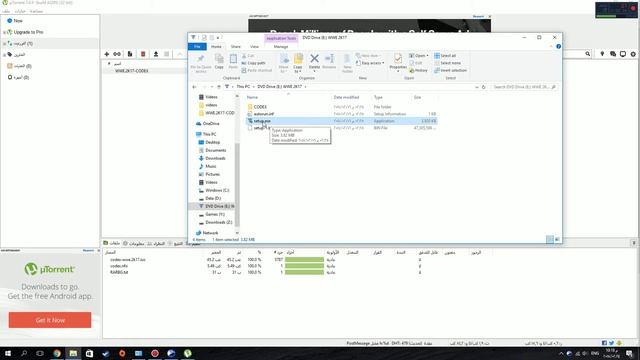Open the Open button dropdown in Explorer ribbon
Image resolution: width=640 pixels, height=360 pixels.
click(427, 56)
